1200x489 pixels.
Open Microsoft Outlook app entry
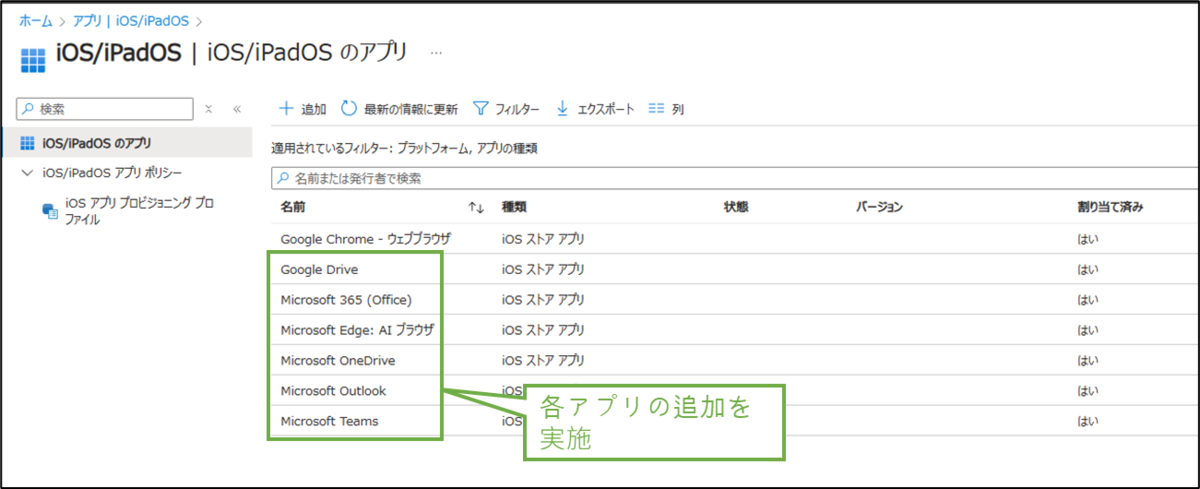[333, 391]
